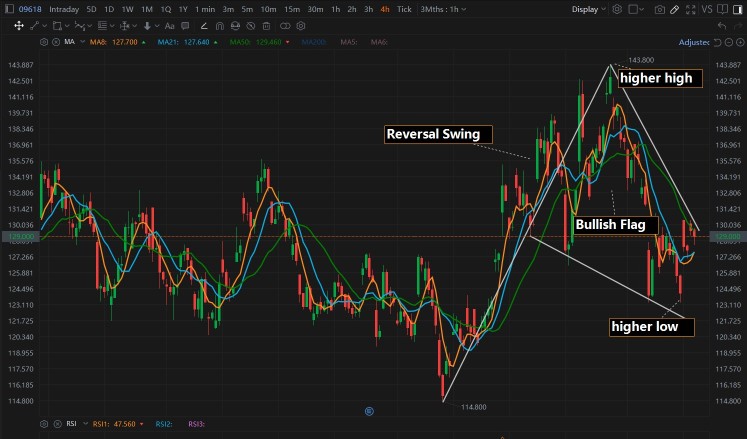Open the 3Mths : 1h range dropdown
Image resolution: width=747 pixels, height=439 pixels.
point(443,9)
